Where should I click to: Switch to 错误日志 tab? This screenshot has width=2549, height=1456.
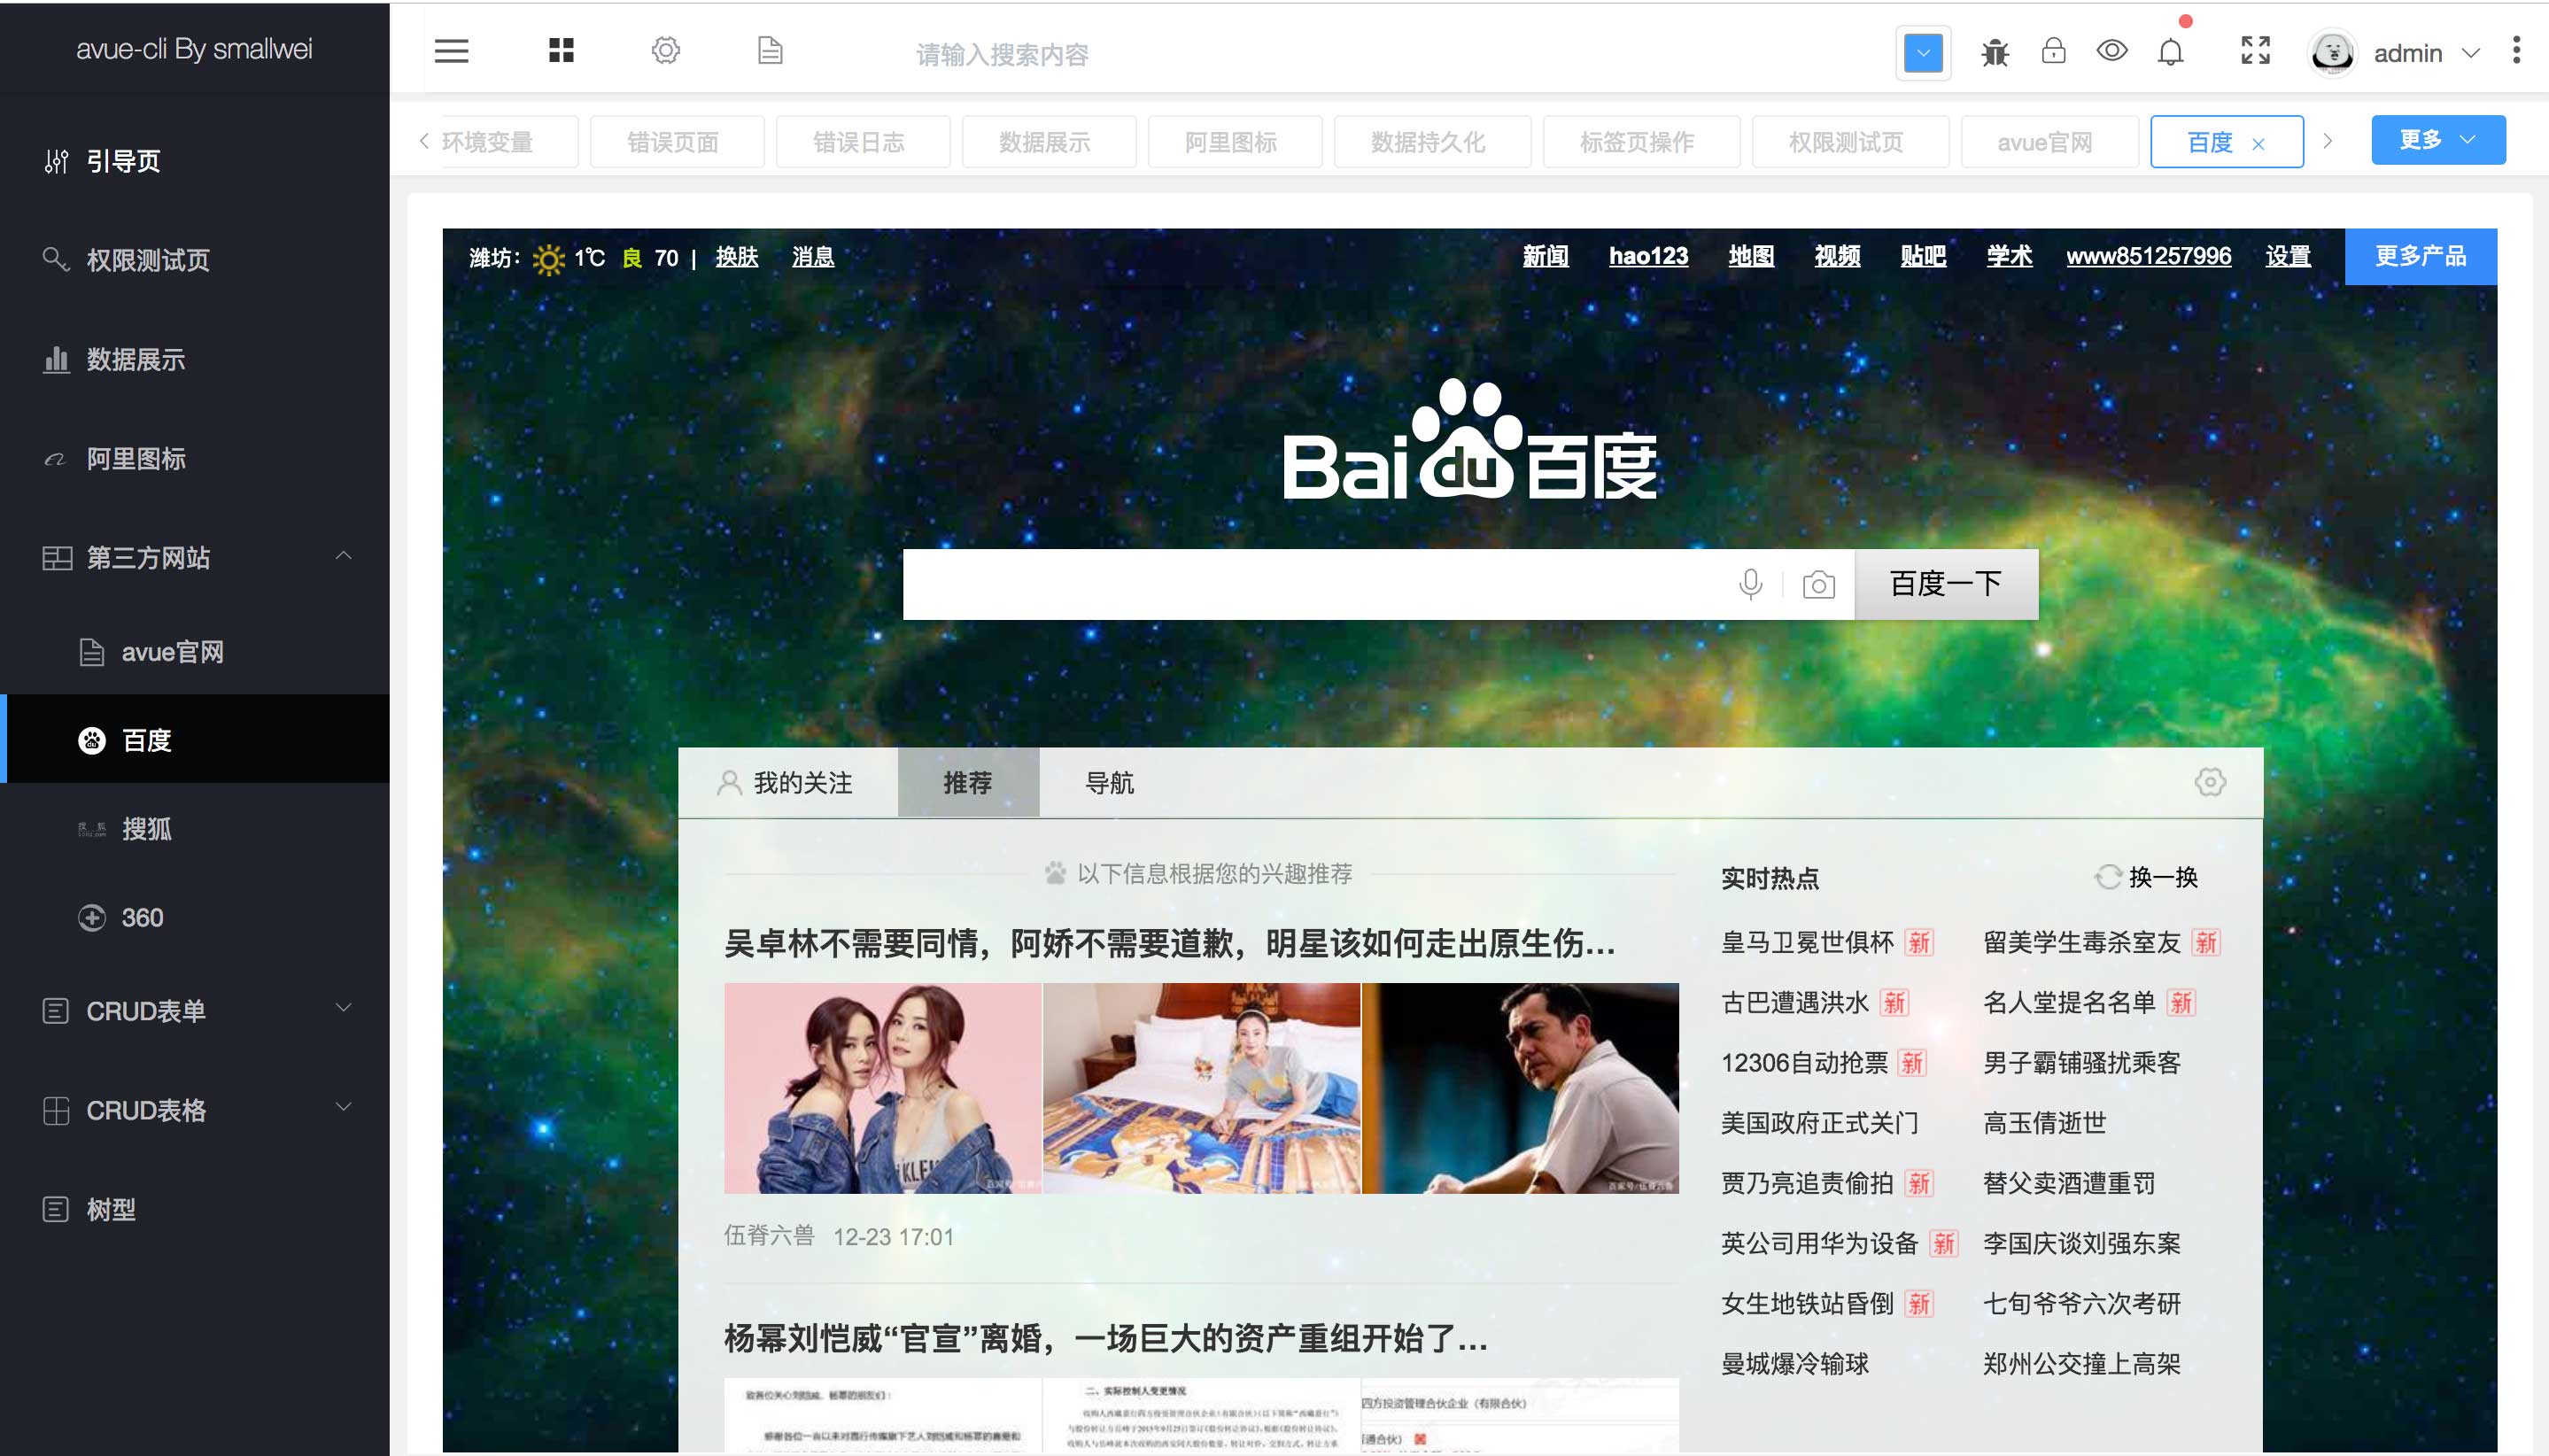(861, 142)
